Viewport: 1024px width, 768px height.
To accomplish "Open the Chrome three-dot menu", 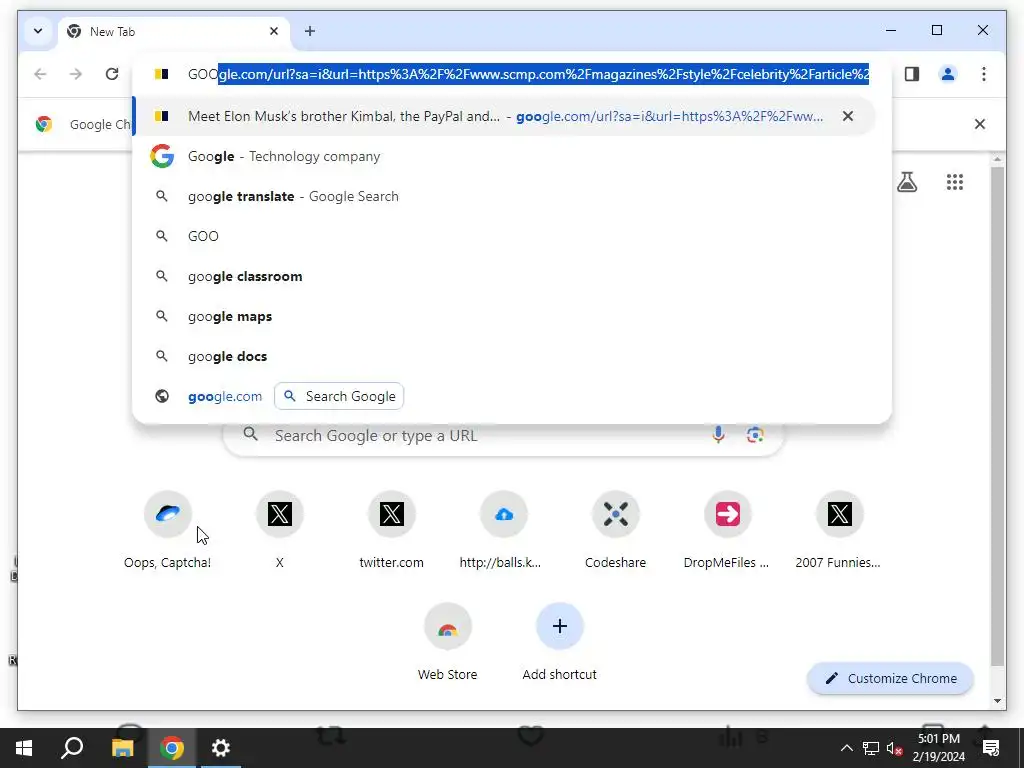I will (x=984, y=74).
